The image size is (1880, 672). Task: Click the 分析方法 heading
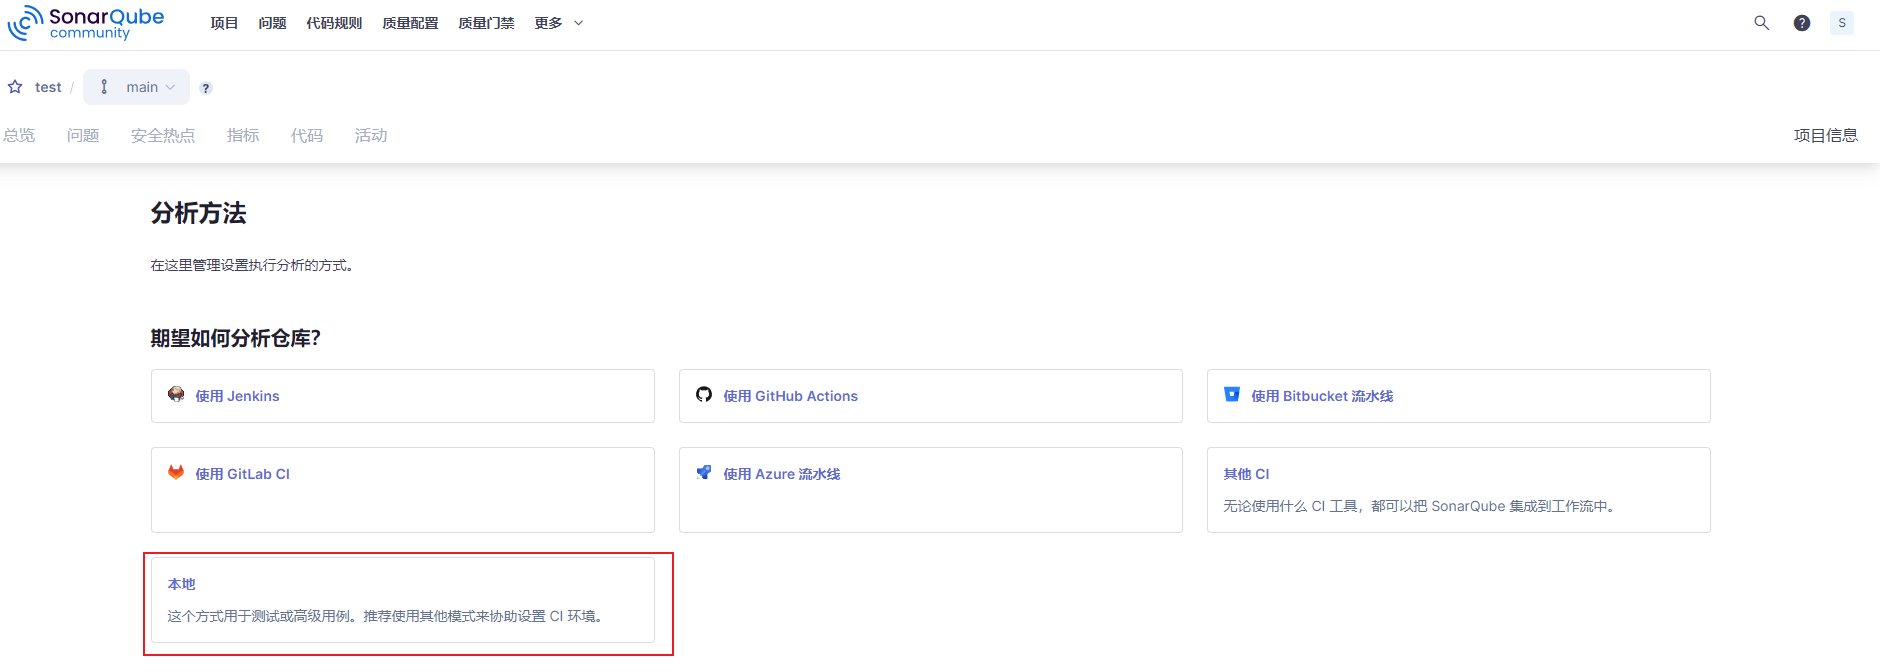click(x=198, y=213)
